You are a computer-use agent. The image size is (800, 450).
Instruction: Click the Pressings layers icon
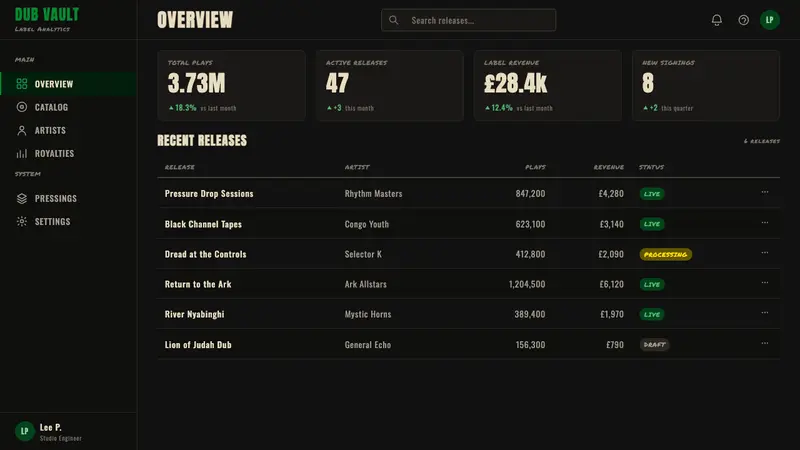(x=21, y=198)
